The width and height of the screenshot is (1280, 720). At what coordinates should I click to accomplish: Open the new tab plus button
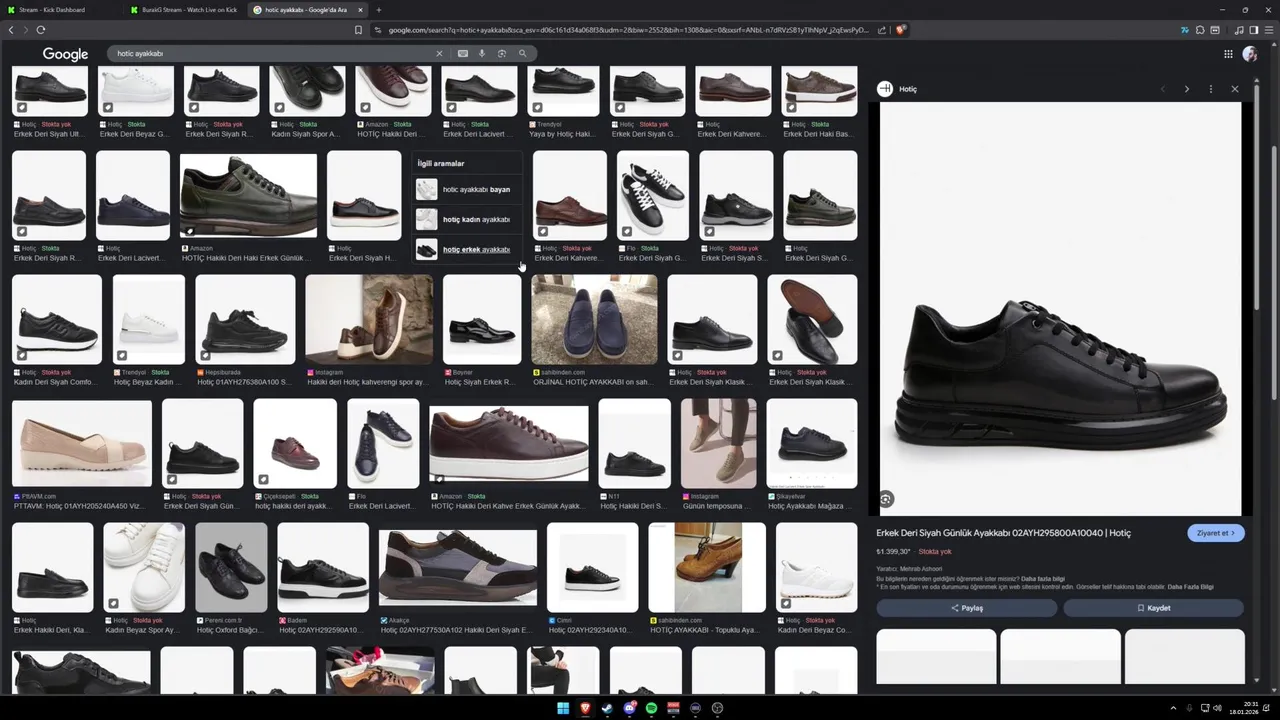[379, 10]
